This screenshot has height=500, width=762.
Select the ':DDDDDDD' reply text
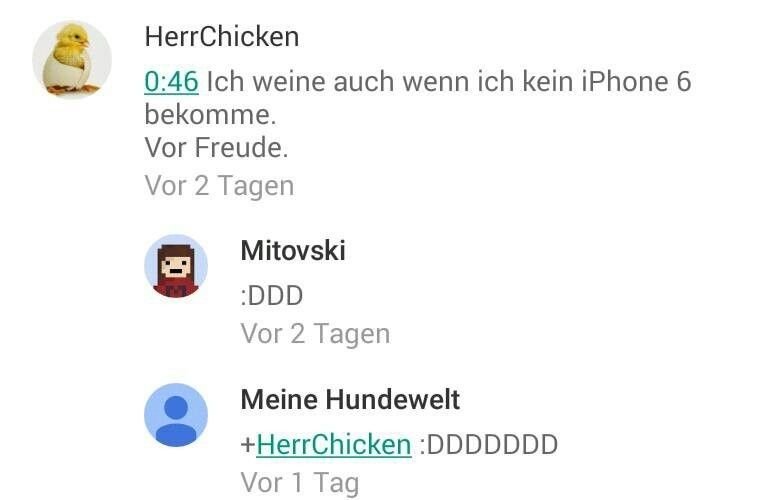point(488,444)
